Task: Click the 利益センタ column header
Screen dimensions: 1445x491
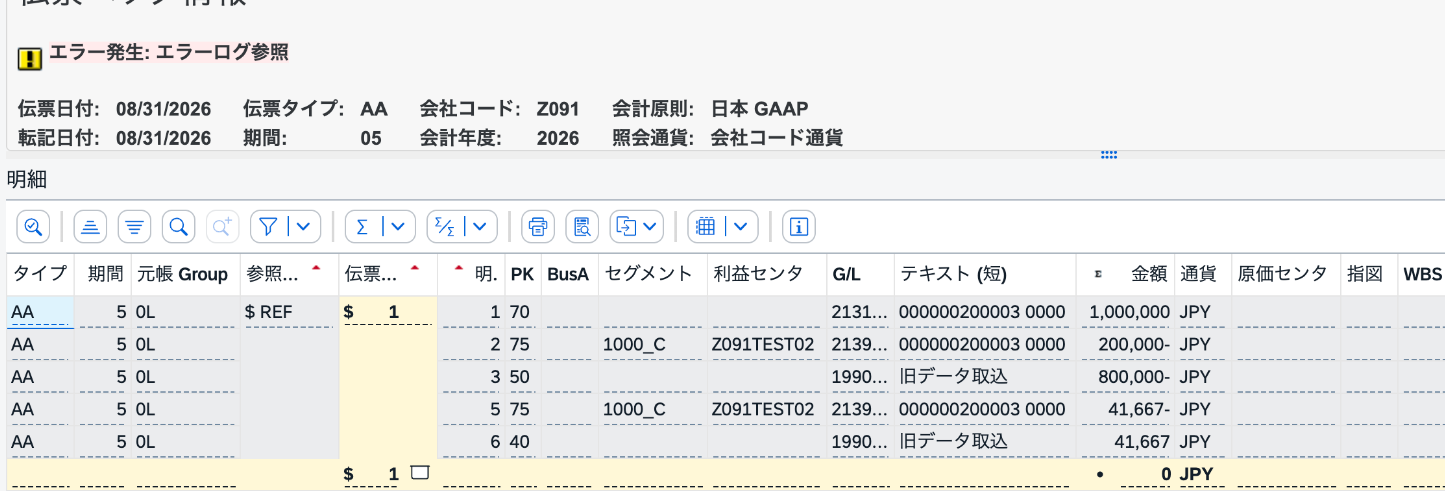Action: [765, 274]
